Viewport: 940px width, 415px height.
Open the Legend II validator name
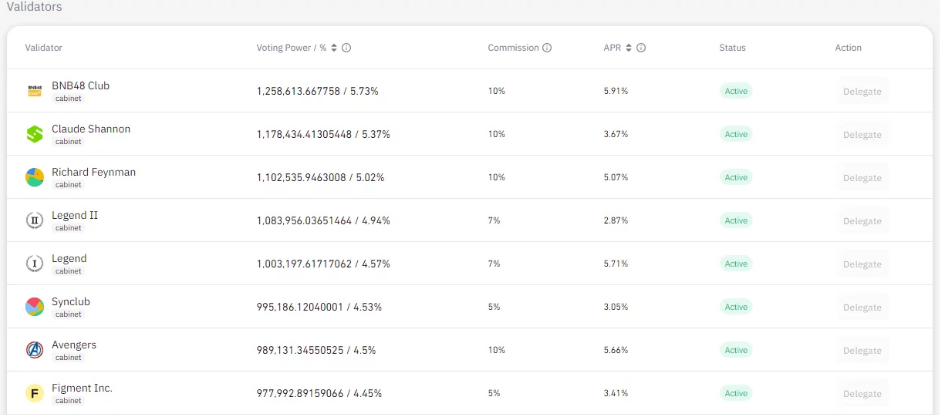click(x=74, y=215)
